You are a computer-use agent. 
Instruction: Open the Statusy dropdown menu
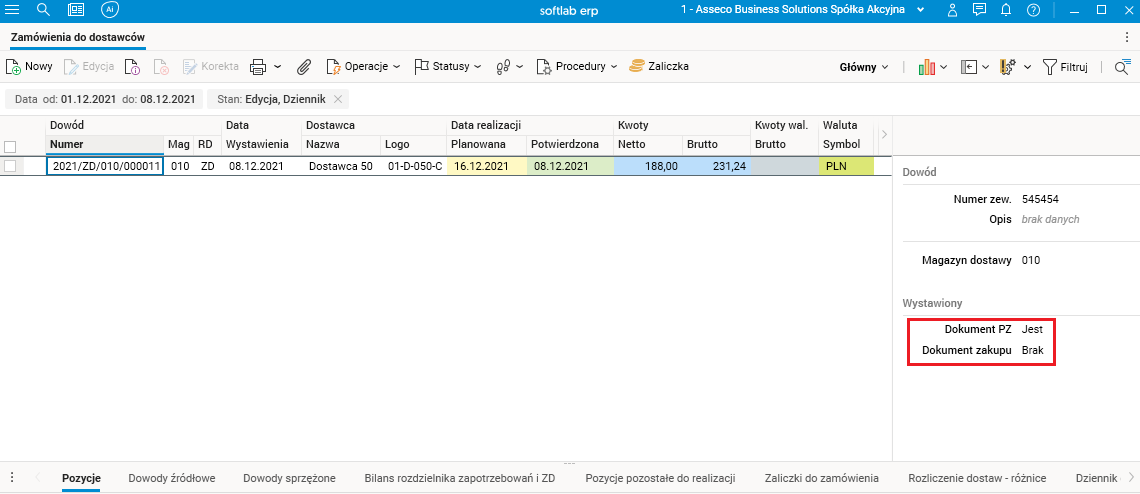[447, 66]
